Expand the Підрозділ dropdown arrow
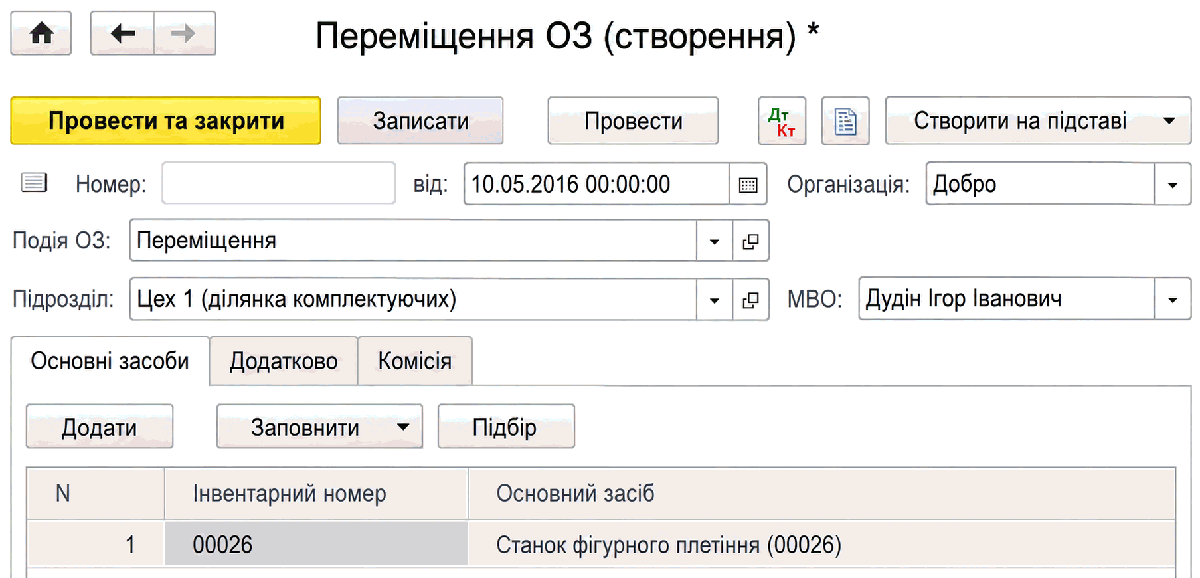Screen dimensions: 1200x578 (x=715, y=299)
